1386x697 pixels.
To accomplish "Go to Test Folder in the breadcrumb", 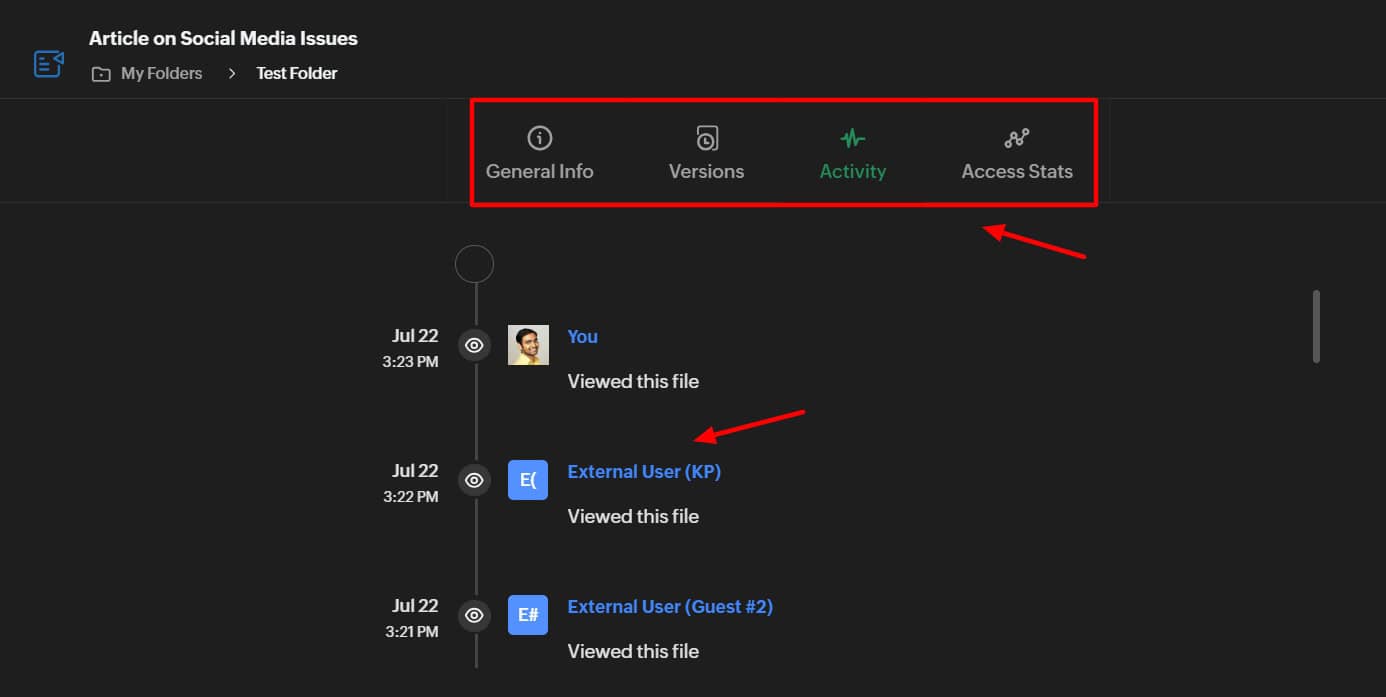I will (x=297, y=74).
